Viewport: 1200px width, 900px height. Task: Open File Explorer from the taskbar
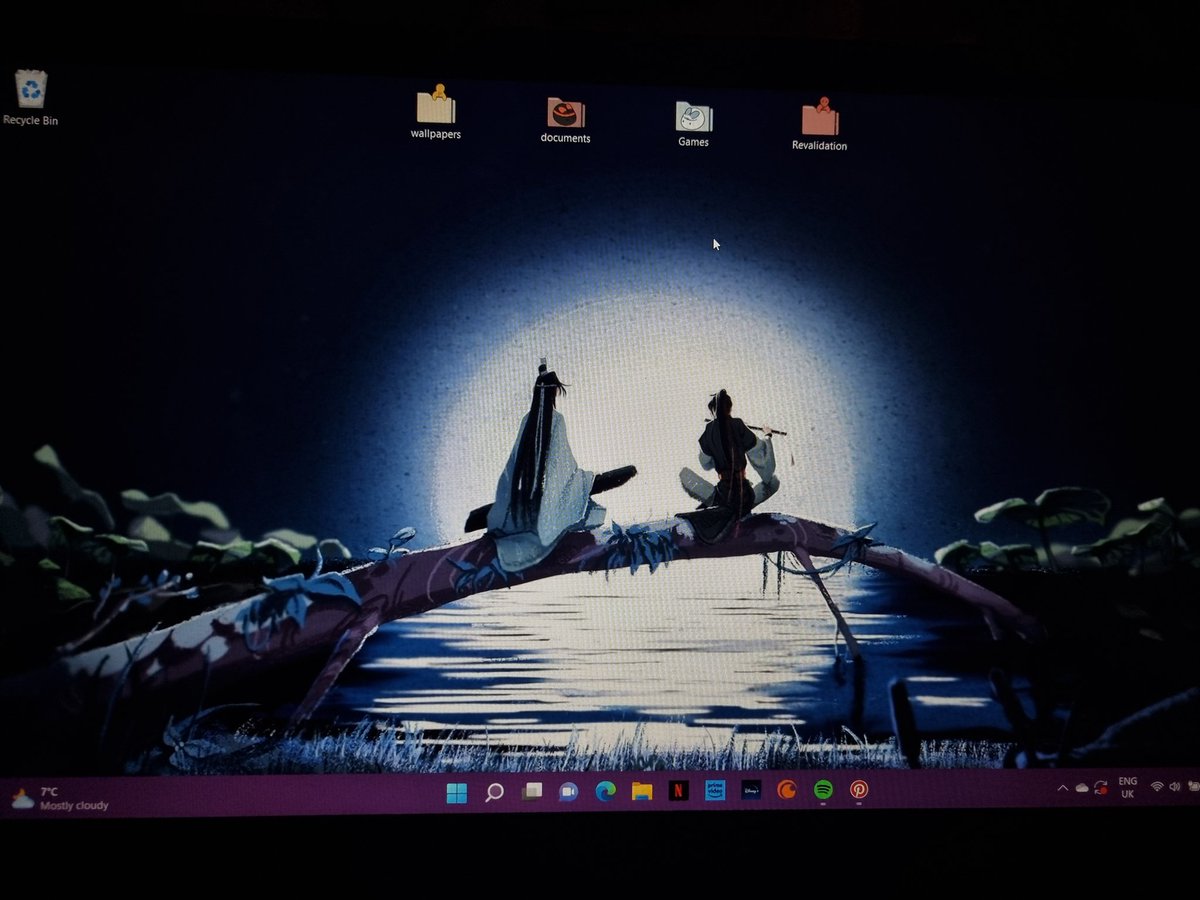coord(642,791)
